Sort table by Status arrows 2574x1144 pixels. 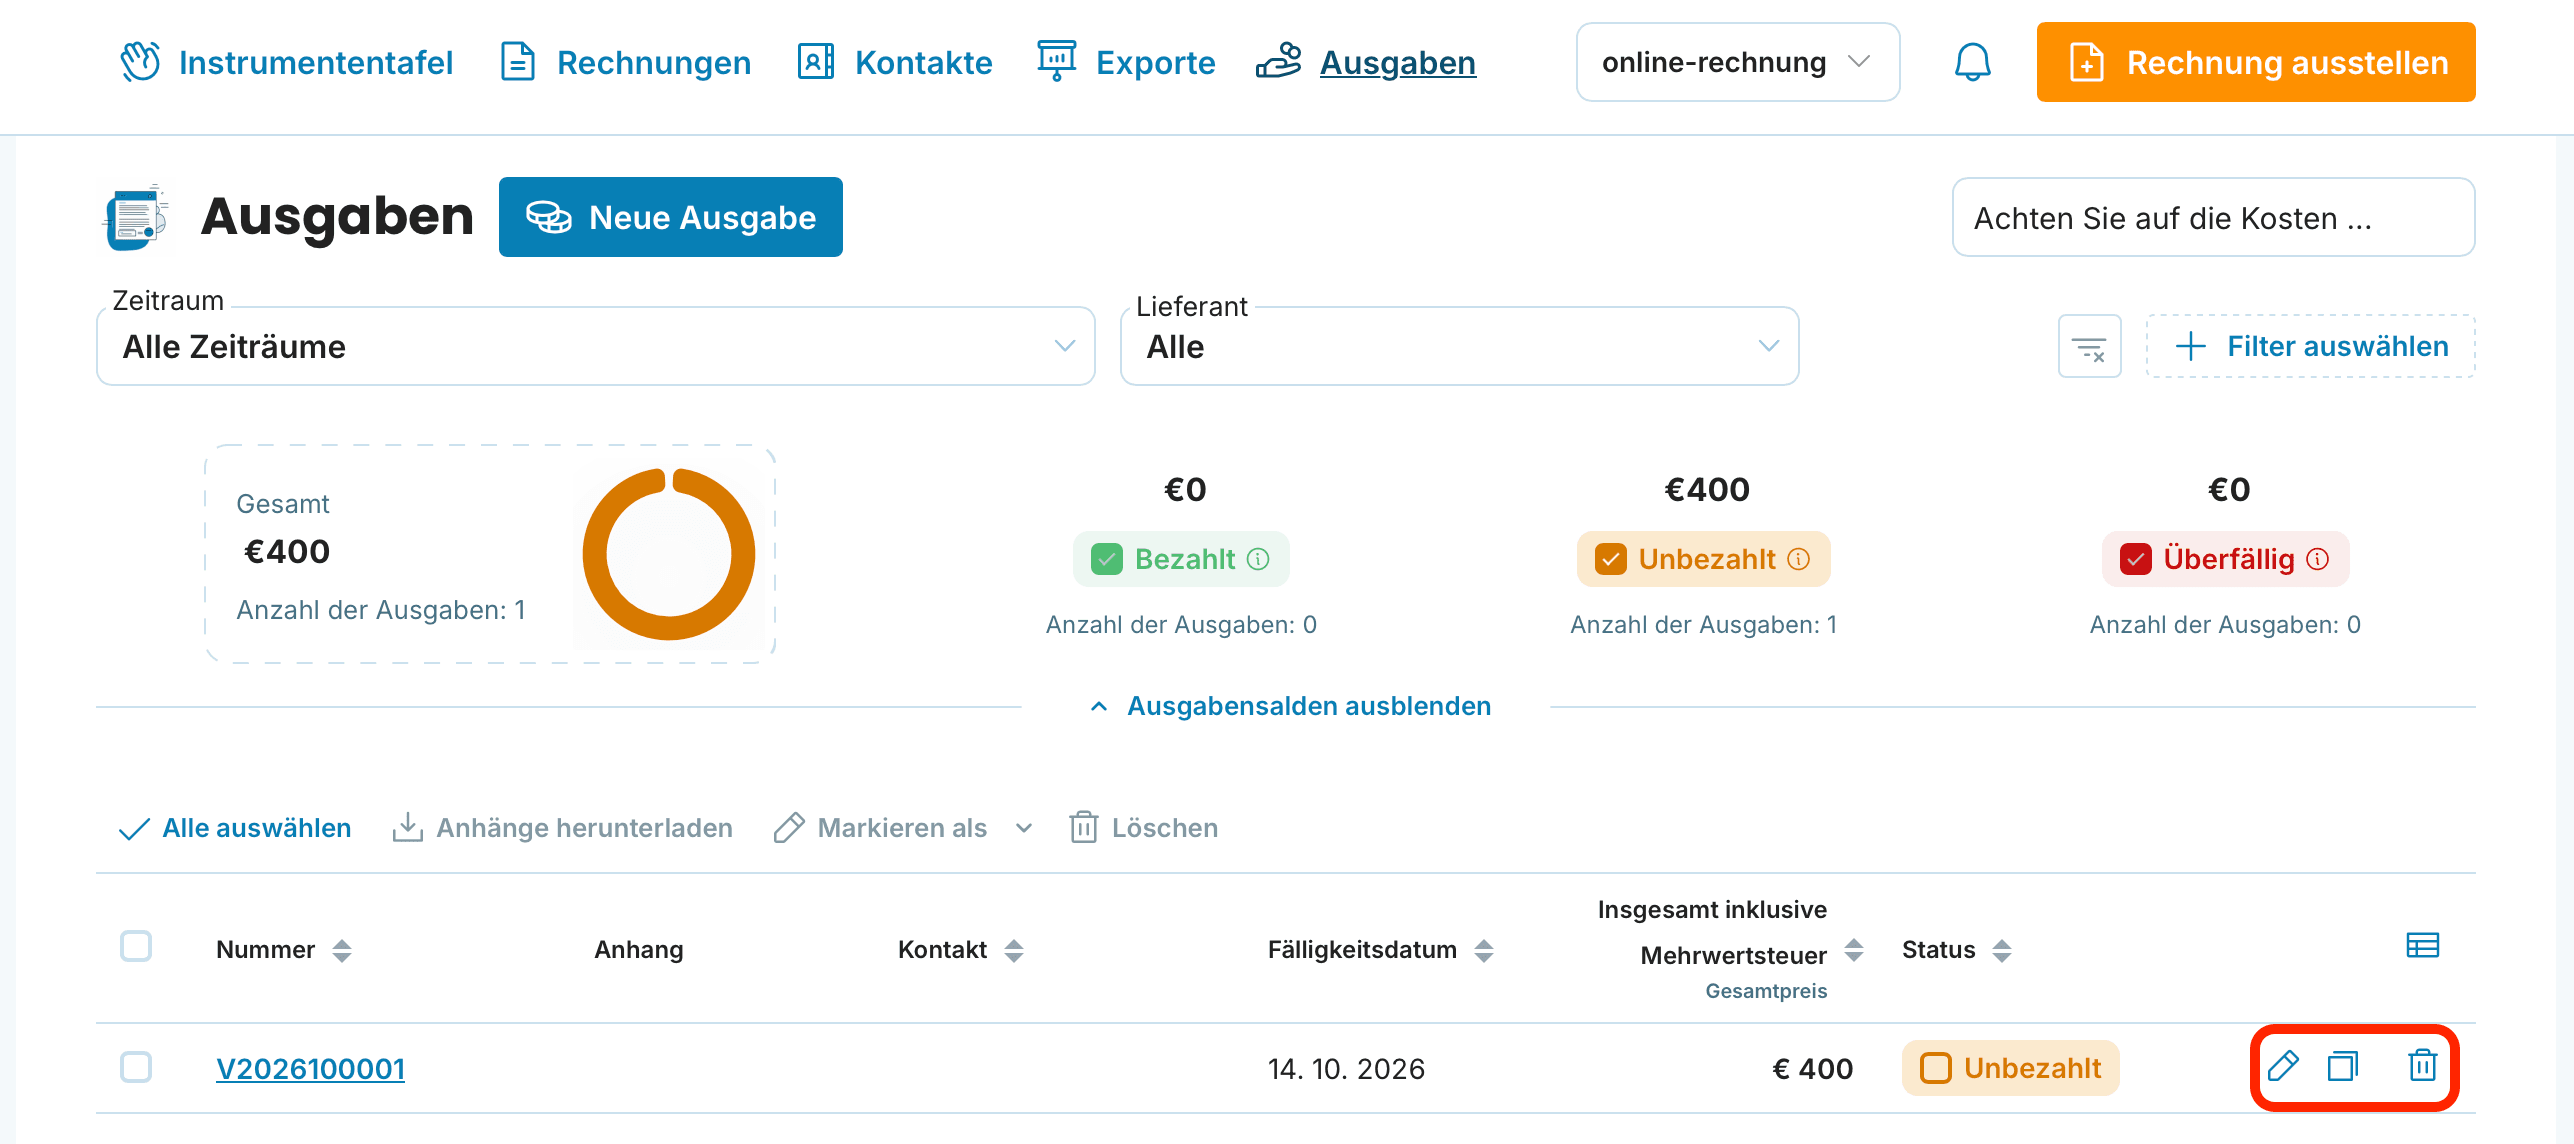tap(2001, 950)
